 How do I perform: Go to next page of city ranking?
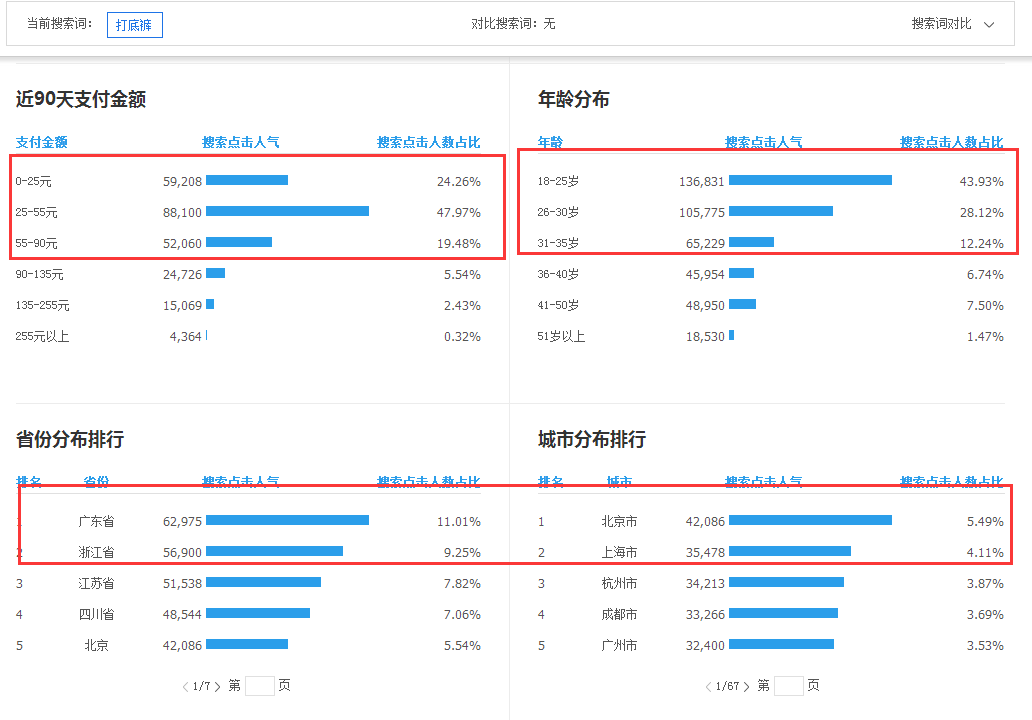[x=746, y=686]
